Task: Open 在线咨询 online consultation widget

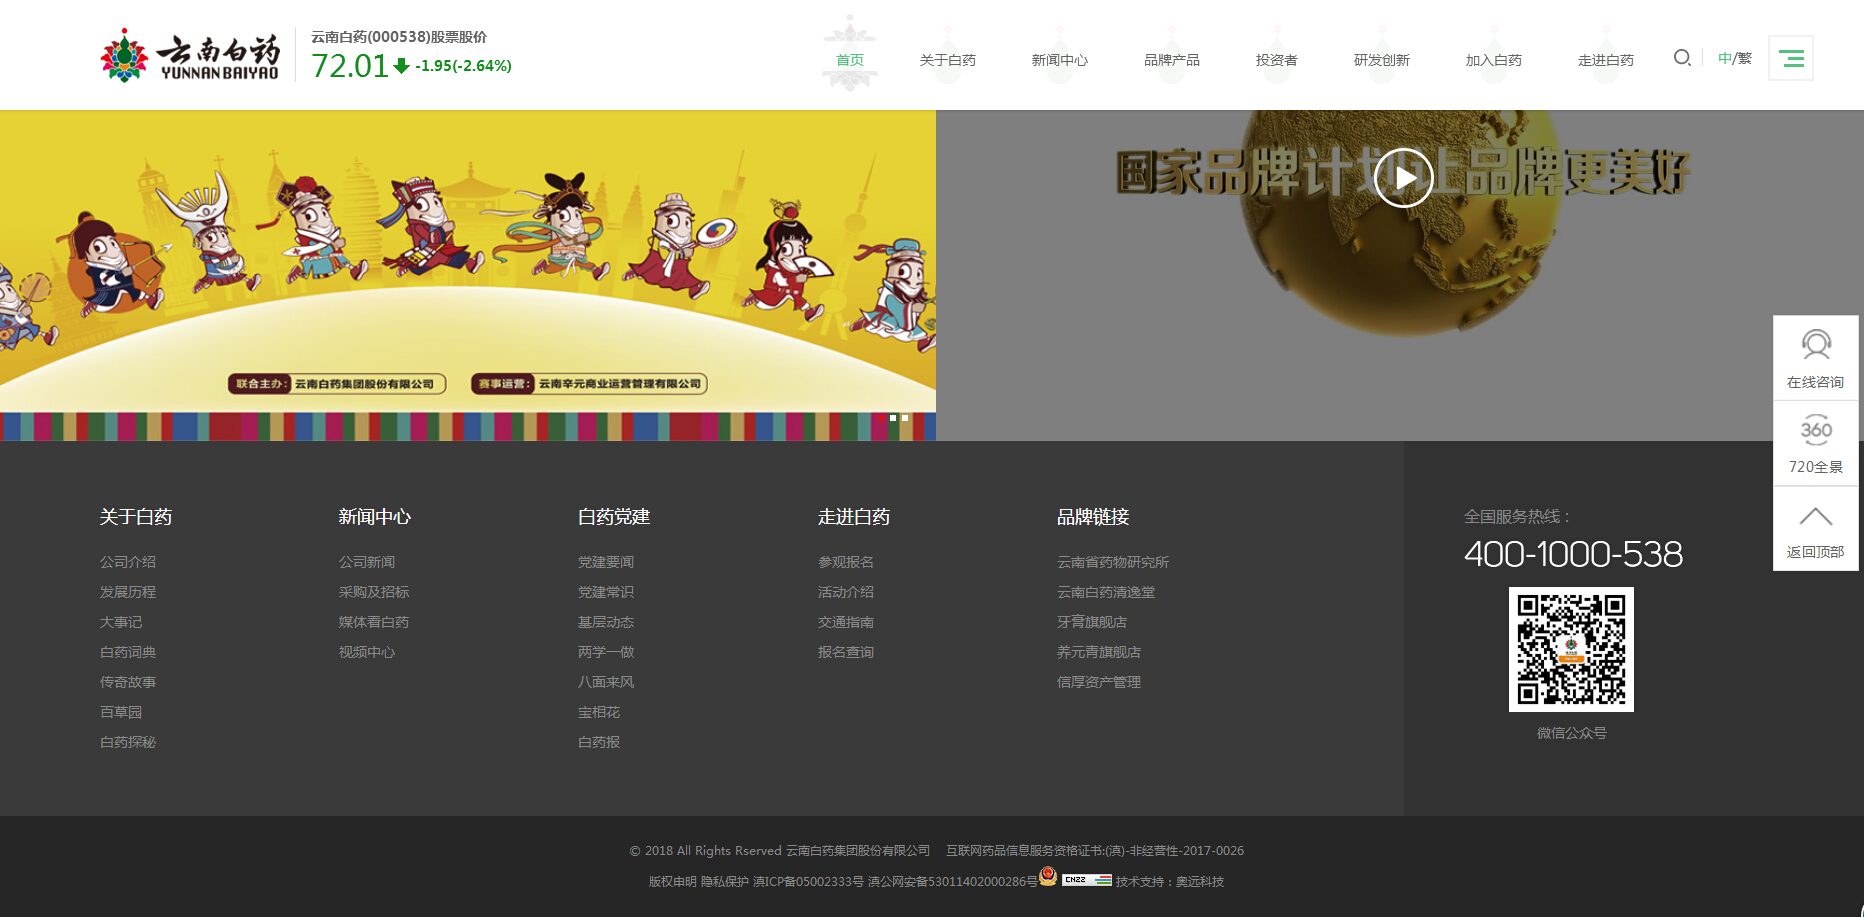Action: [1816, 358]
